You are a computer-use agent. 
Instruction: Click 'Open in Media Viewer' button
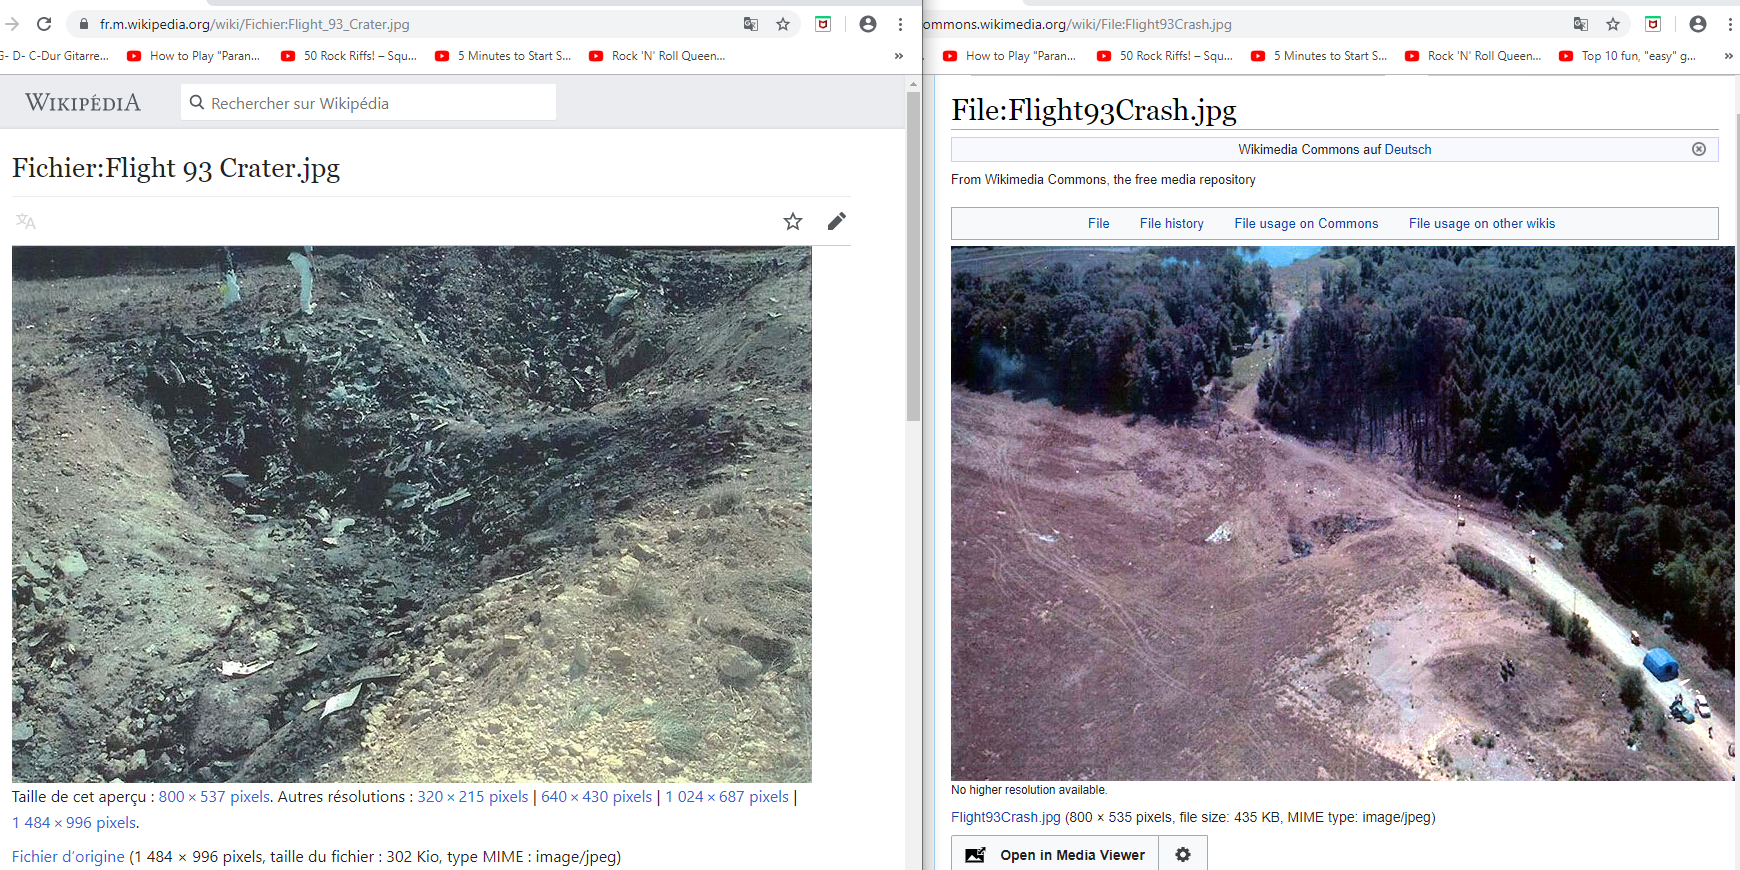tap(1055, 855)
